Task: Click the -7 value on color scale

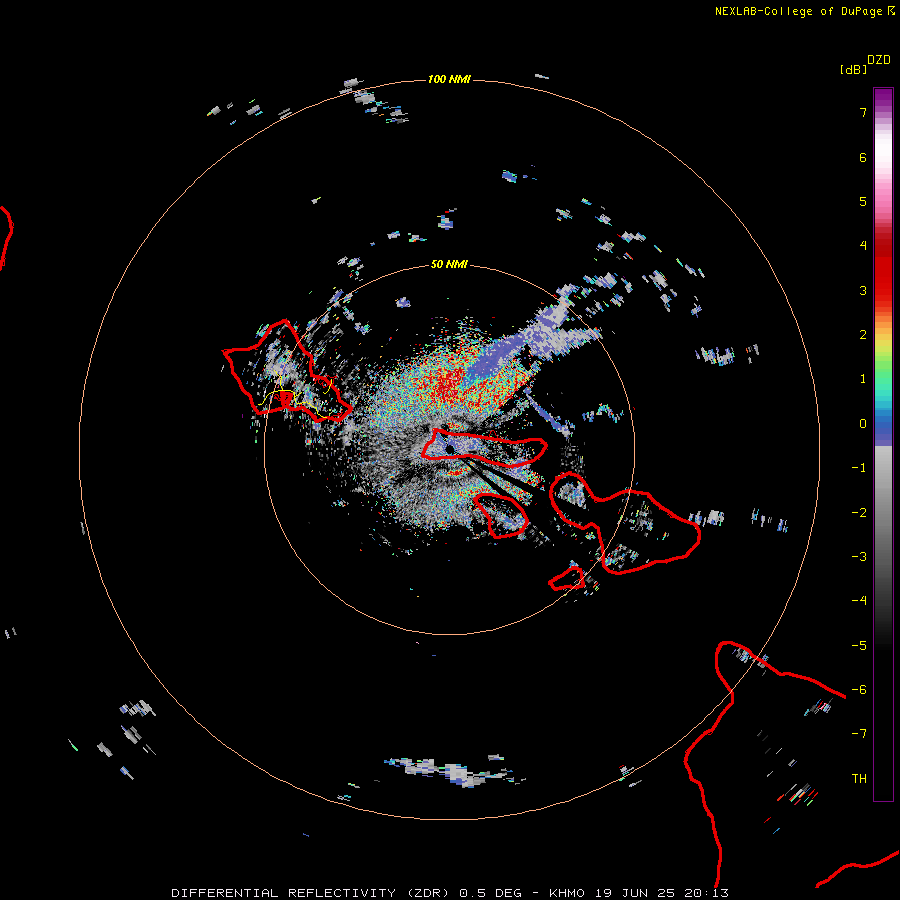Action: click(859, 734)
